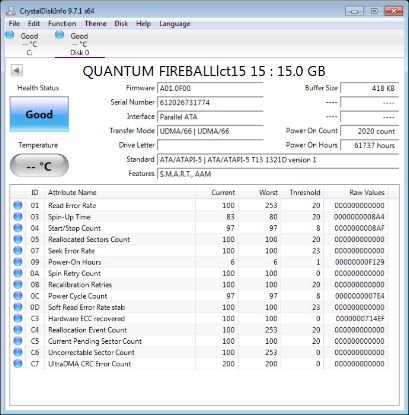
Task: Click status orb for Power Cycle Count
Action: pos(18,296)
